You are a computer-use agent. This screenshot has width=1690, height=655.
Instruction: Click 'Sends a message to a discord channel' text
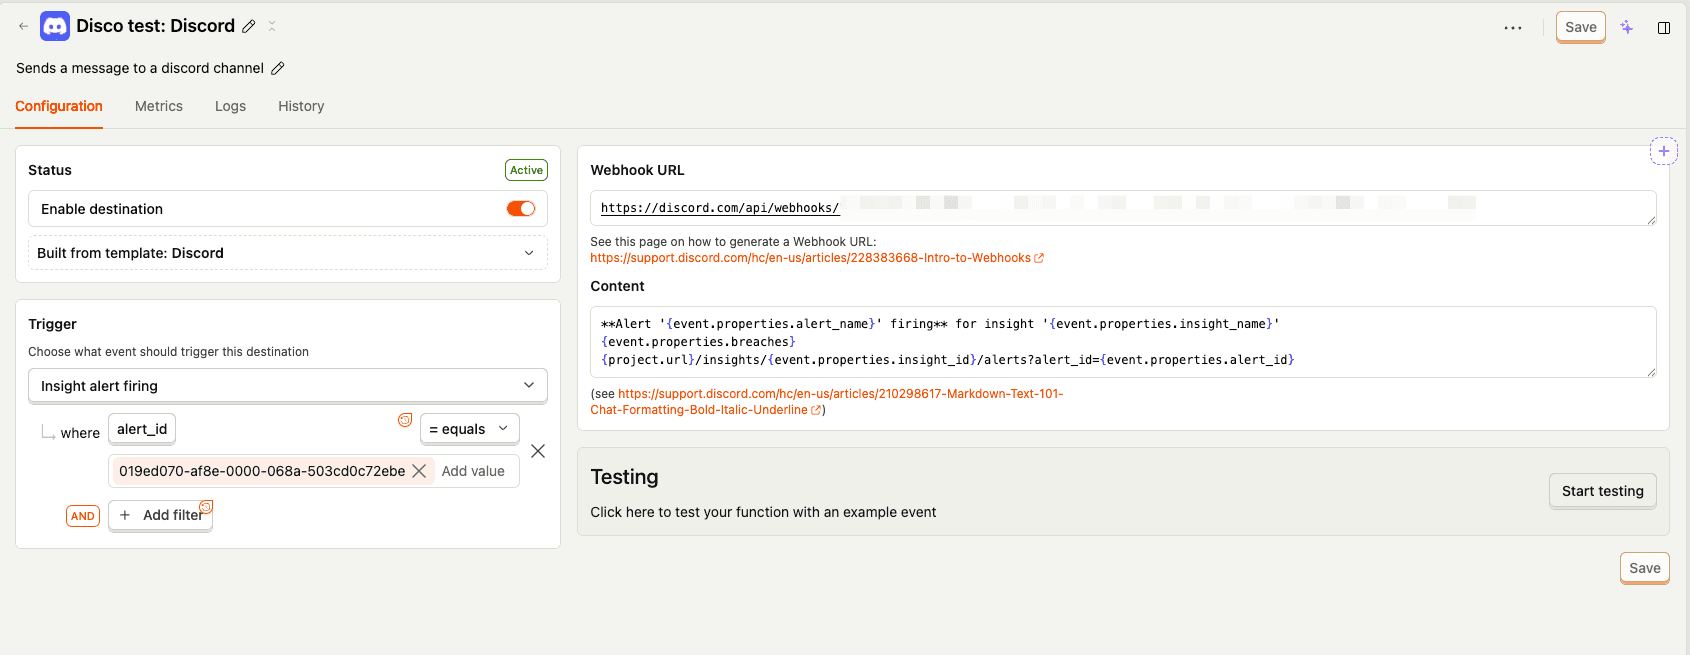[x=140, y=68]
